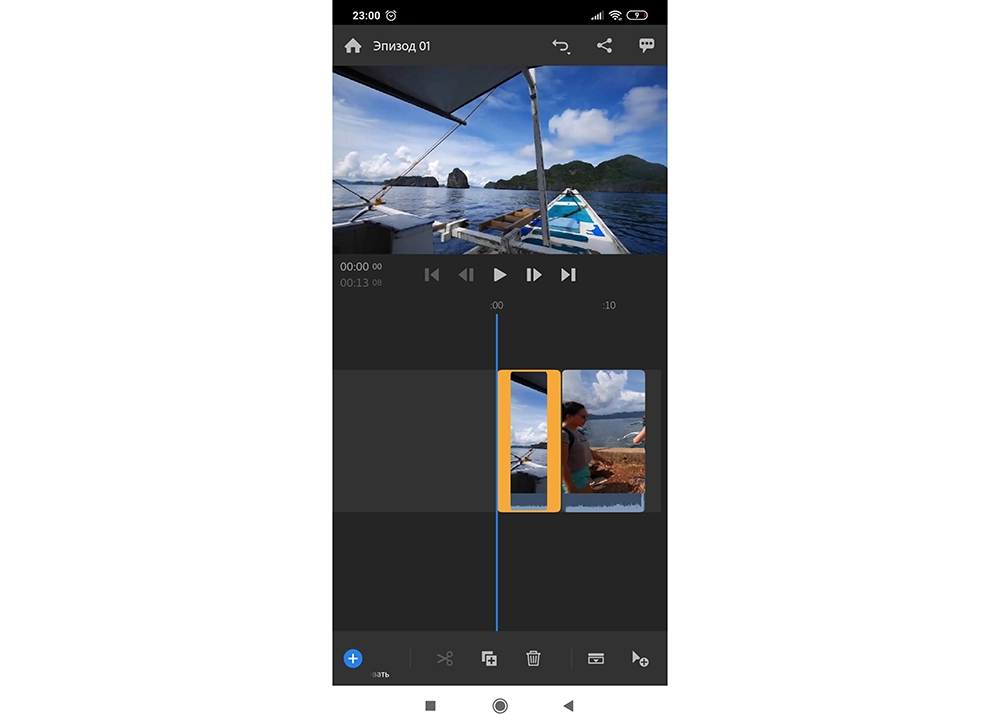Open the collapse tracks panel icon

click(596, 658)
